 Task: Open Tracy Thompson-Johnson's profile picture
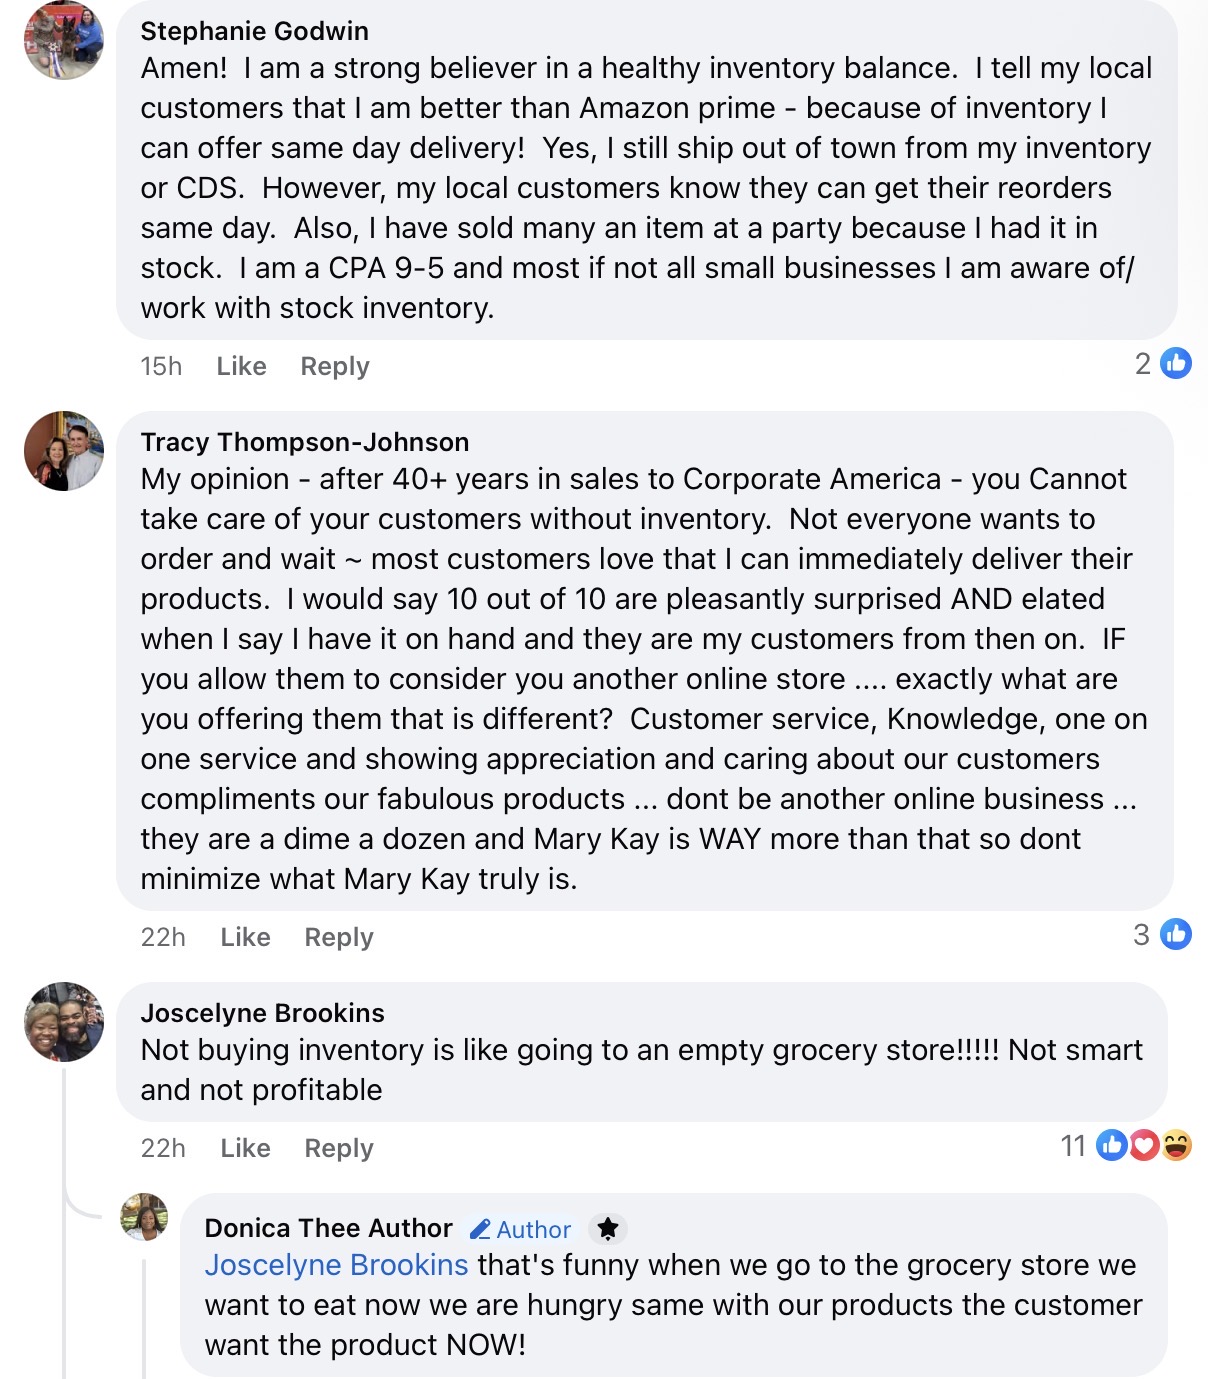click(x=64, y=451)
